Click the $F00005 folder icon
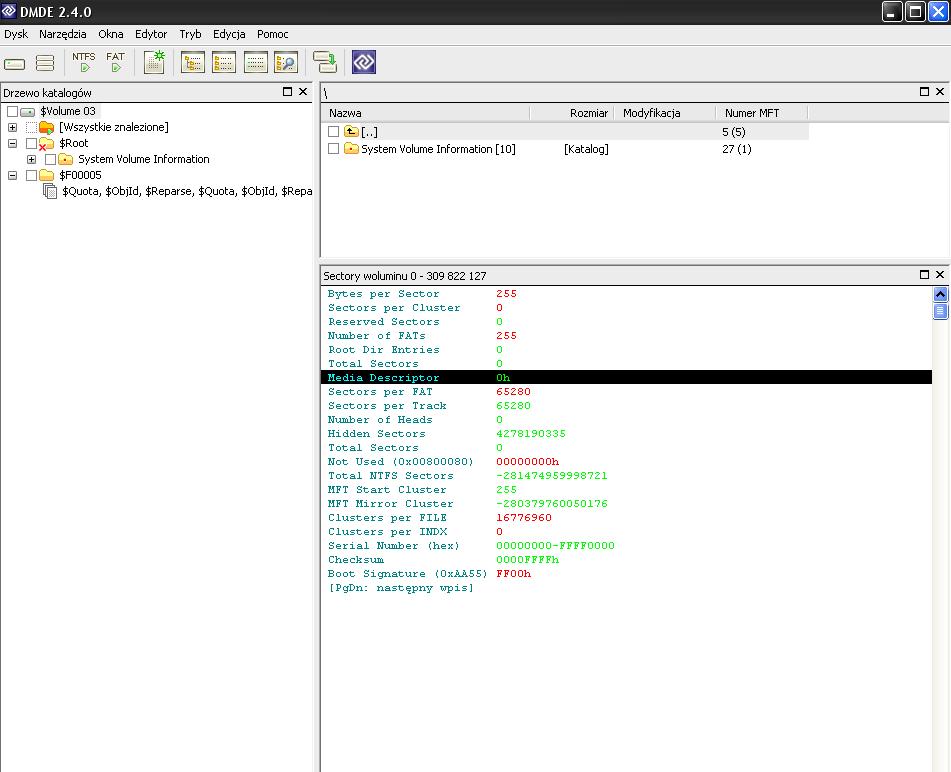The width and height of the screenshot is (951, 772). 47,175
